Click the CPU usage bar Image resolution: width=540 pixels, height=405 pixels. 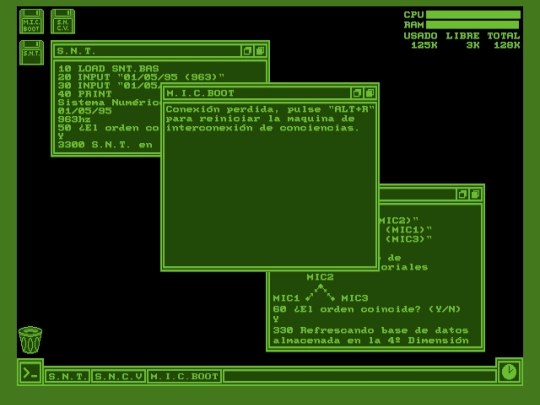point(473,14)
